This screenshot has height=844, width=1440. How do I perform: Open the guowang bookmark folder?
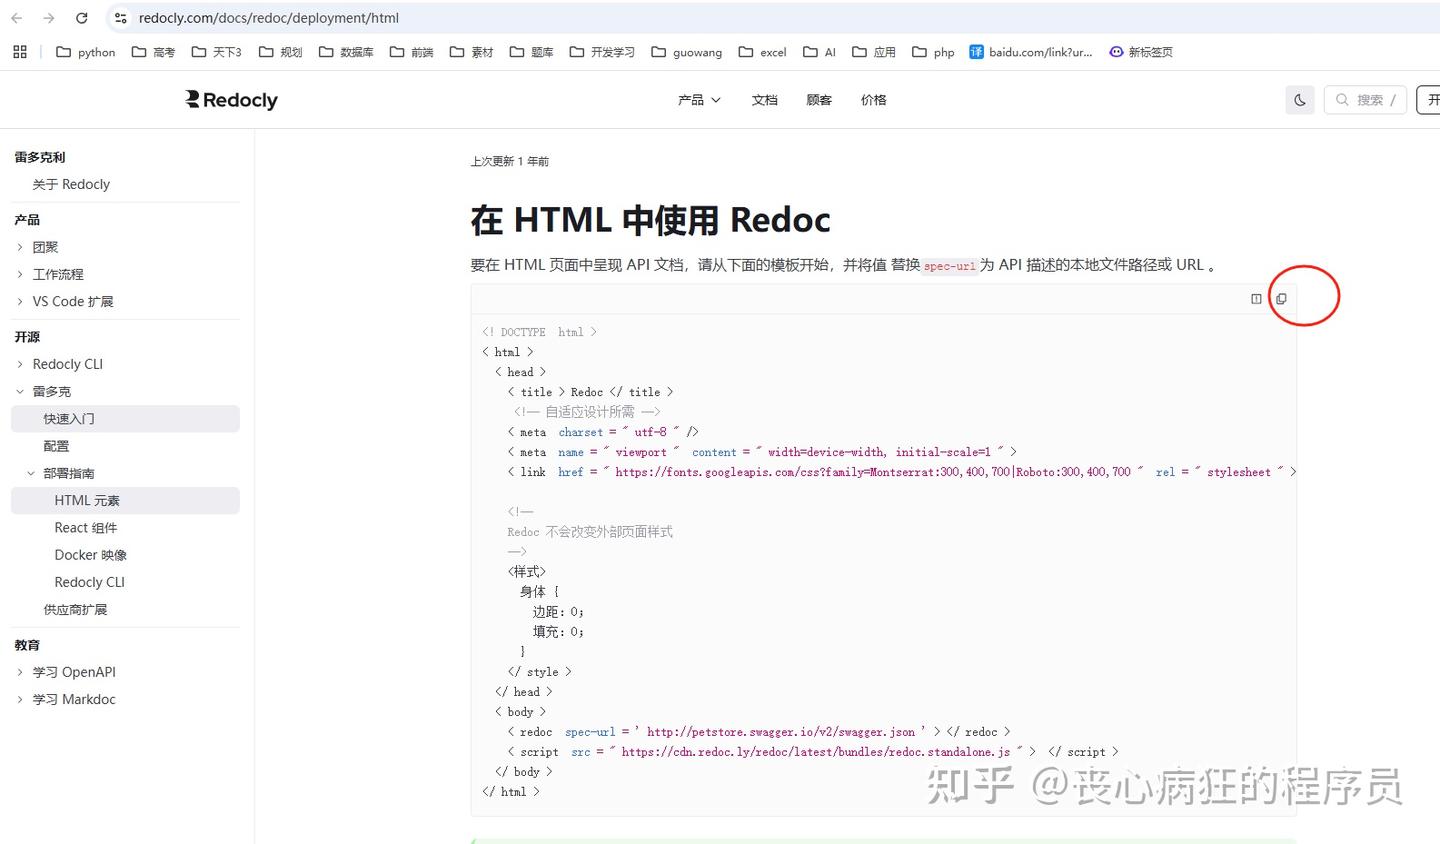[x=687, y=52]
